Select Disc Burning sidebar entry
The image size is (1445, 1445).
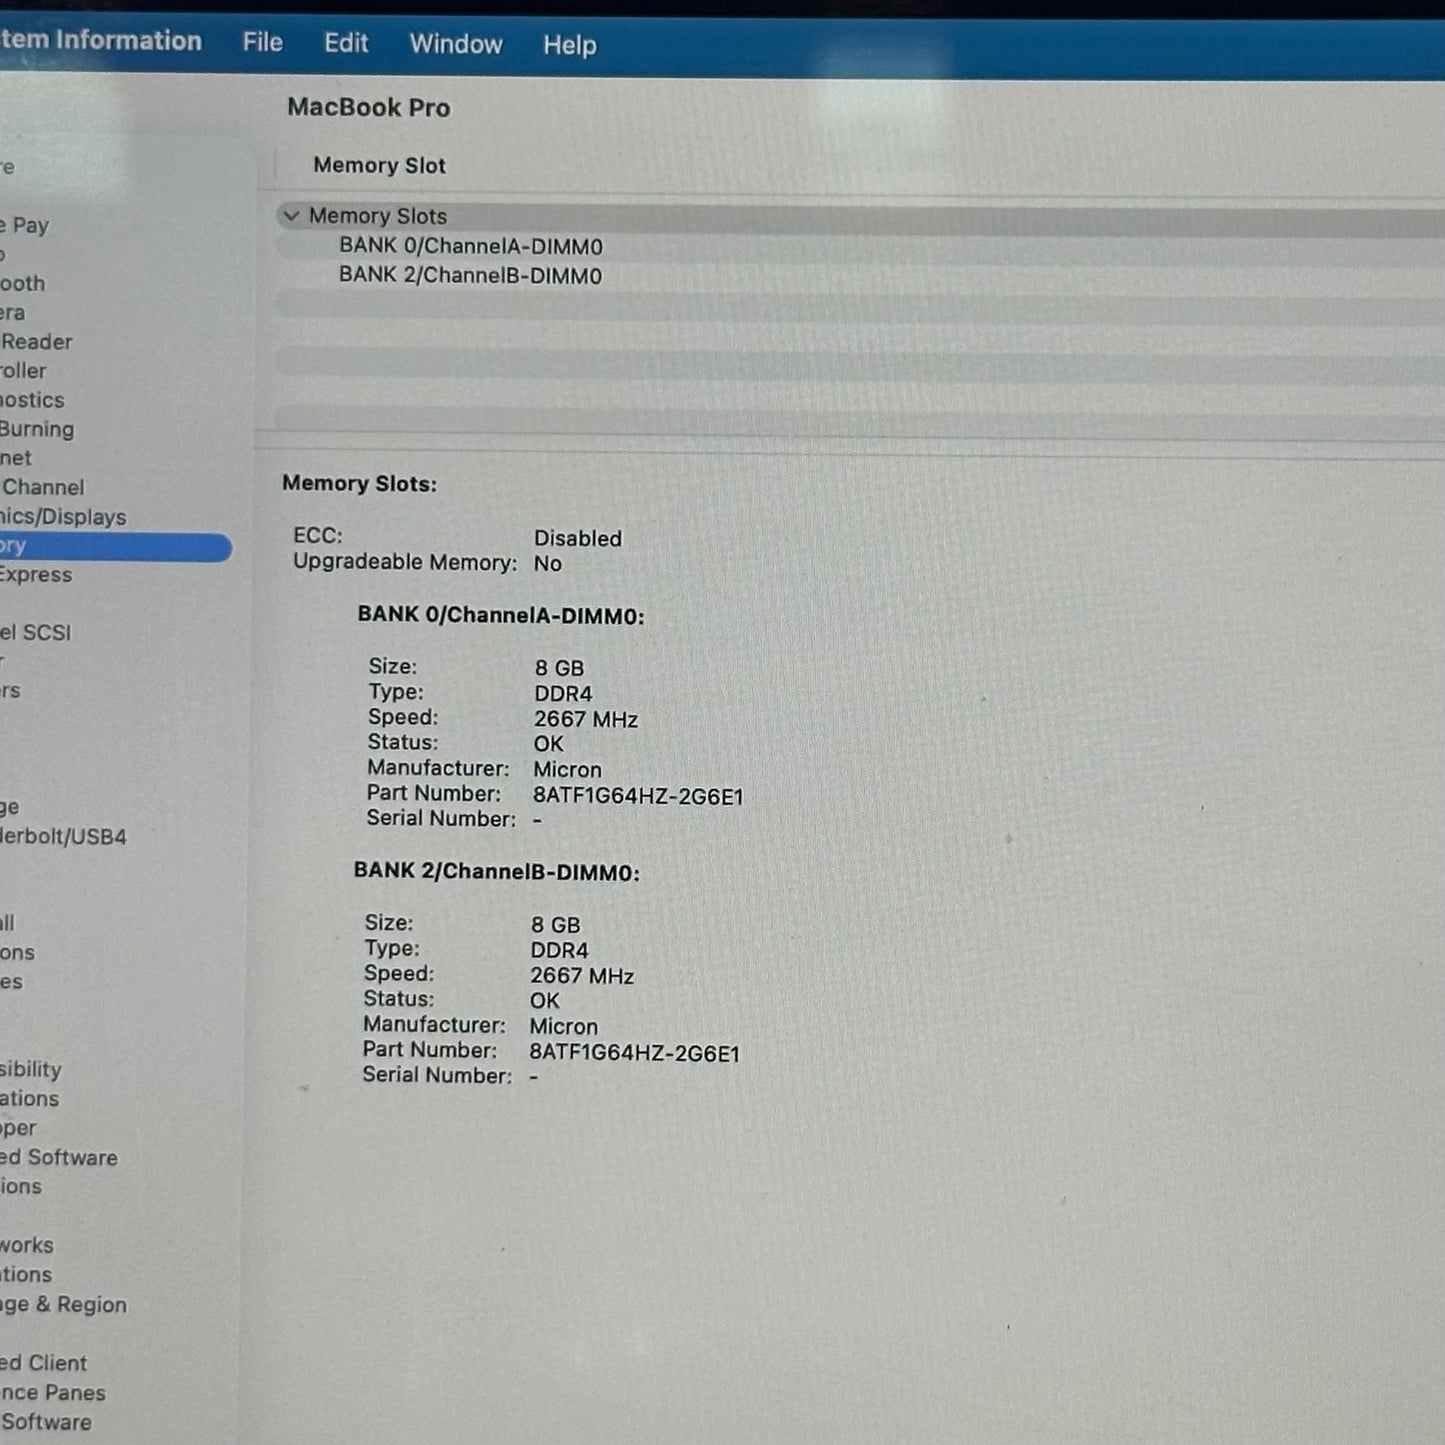tap(37, 429)
